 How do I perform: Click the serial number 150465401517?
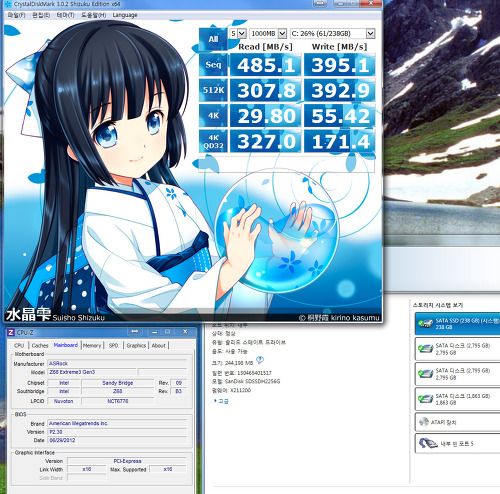[254, 373]
